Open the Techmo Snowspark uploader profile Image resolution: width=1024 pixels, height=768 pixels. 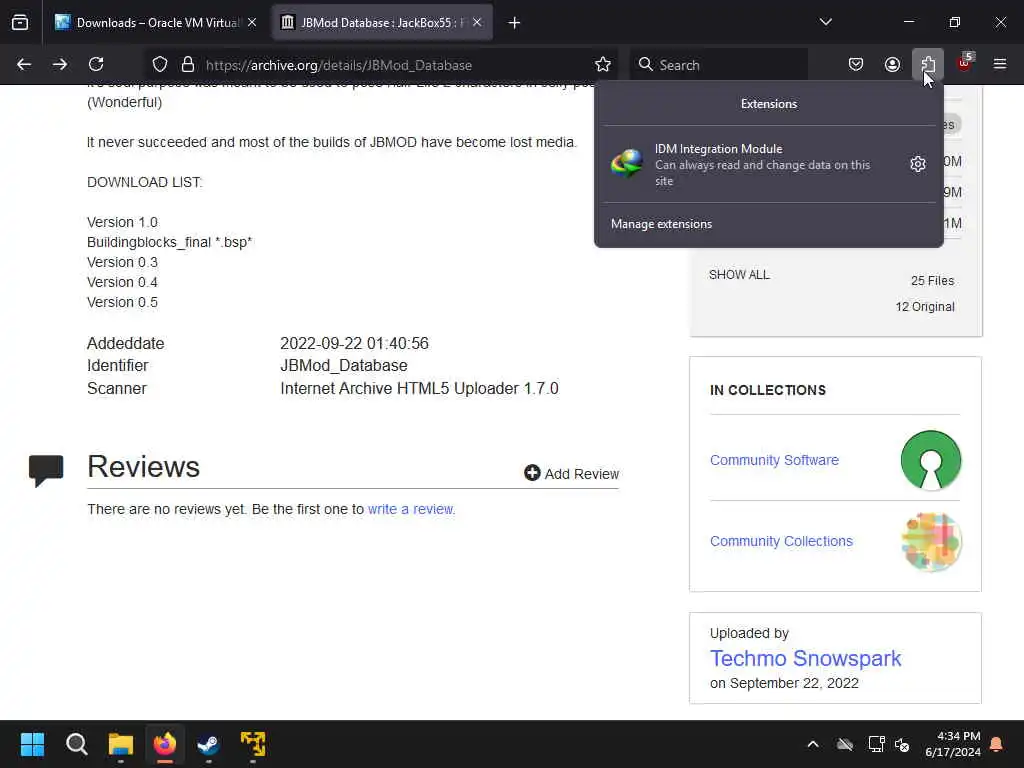(x=805, y=658)
